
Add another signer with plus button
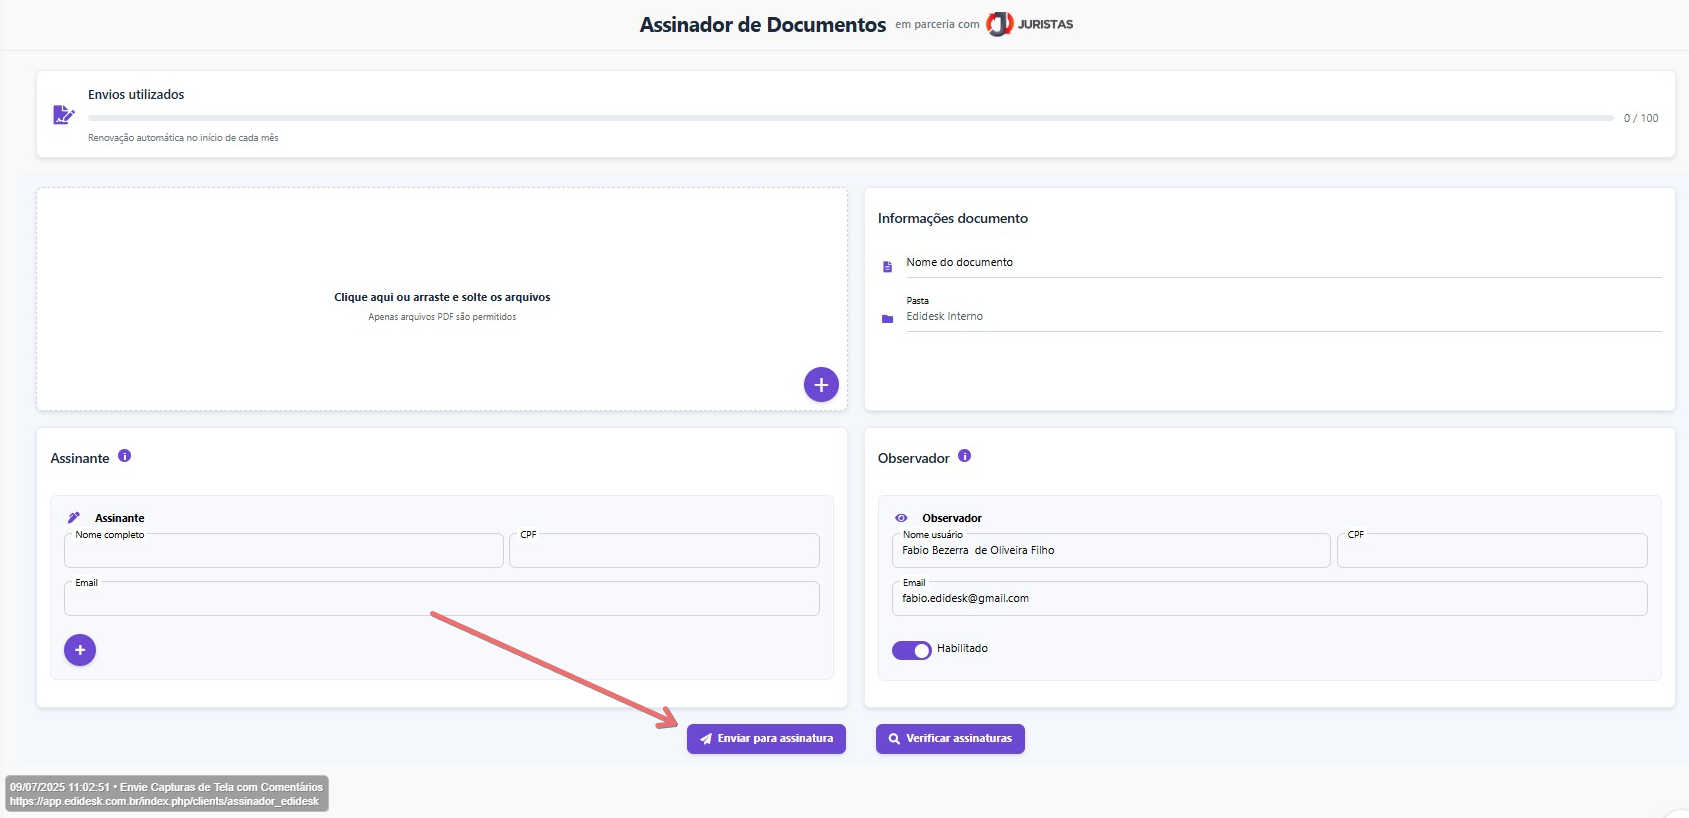click(x=80, y=650)
